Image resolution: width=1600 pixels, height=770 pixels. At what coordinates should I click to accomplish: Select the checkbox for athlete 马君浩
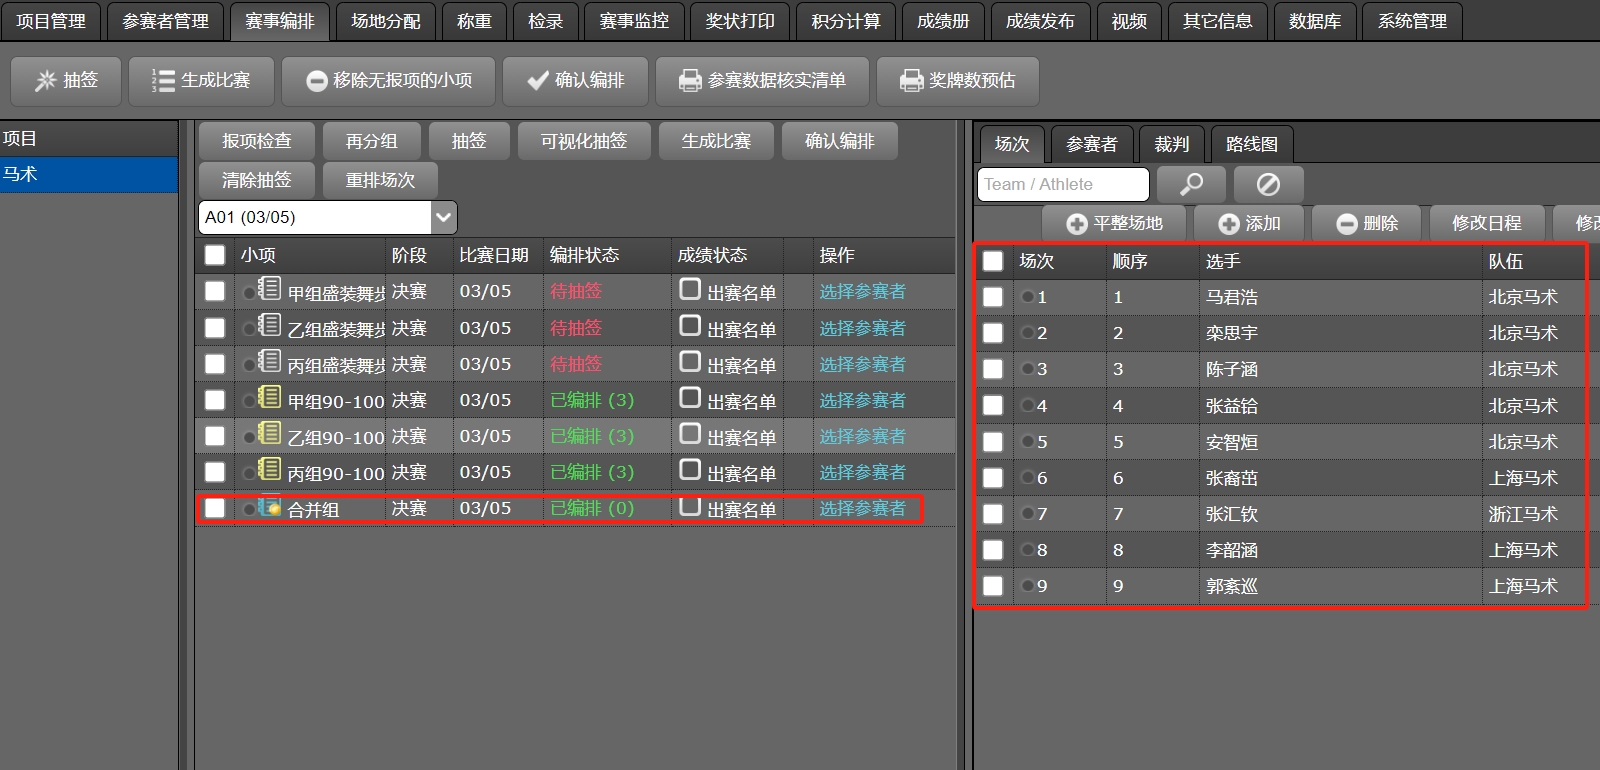click(993, 297)
